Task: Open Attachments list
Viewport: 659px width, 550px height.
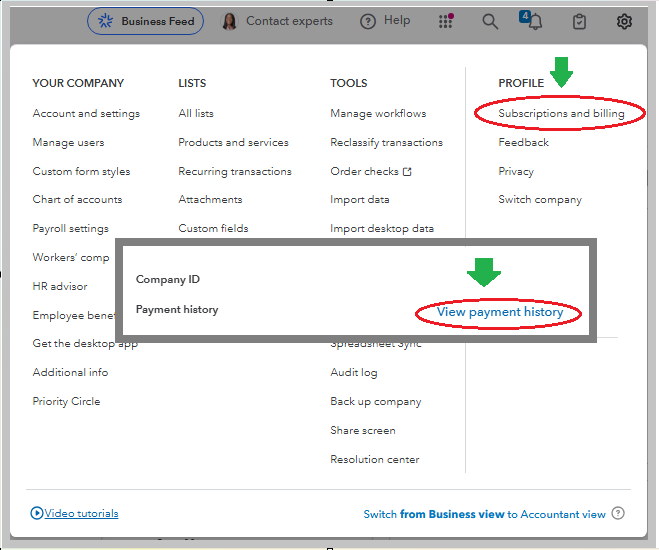Action: (x=211, y=199)
